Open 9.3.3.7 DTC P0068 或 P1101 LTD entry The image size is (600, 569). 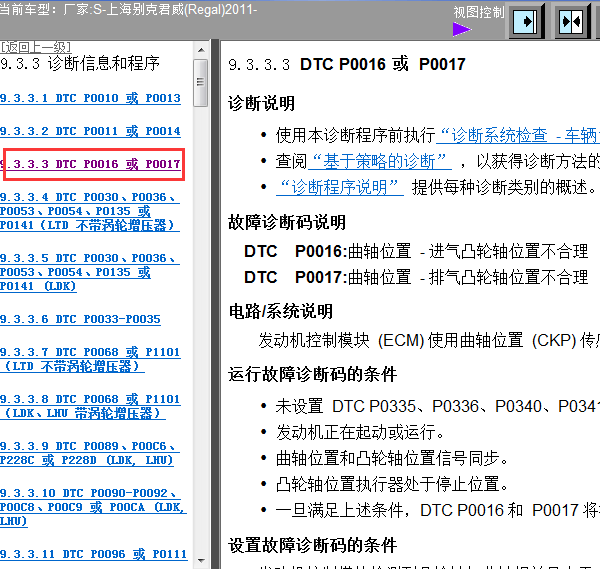tap(90, 359)
